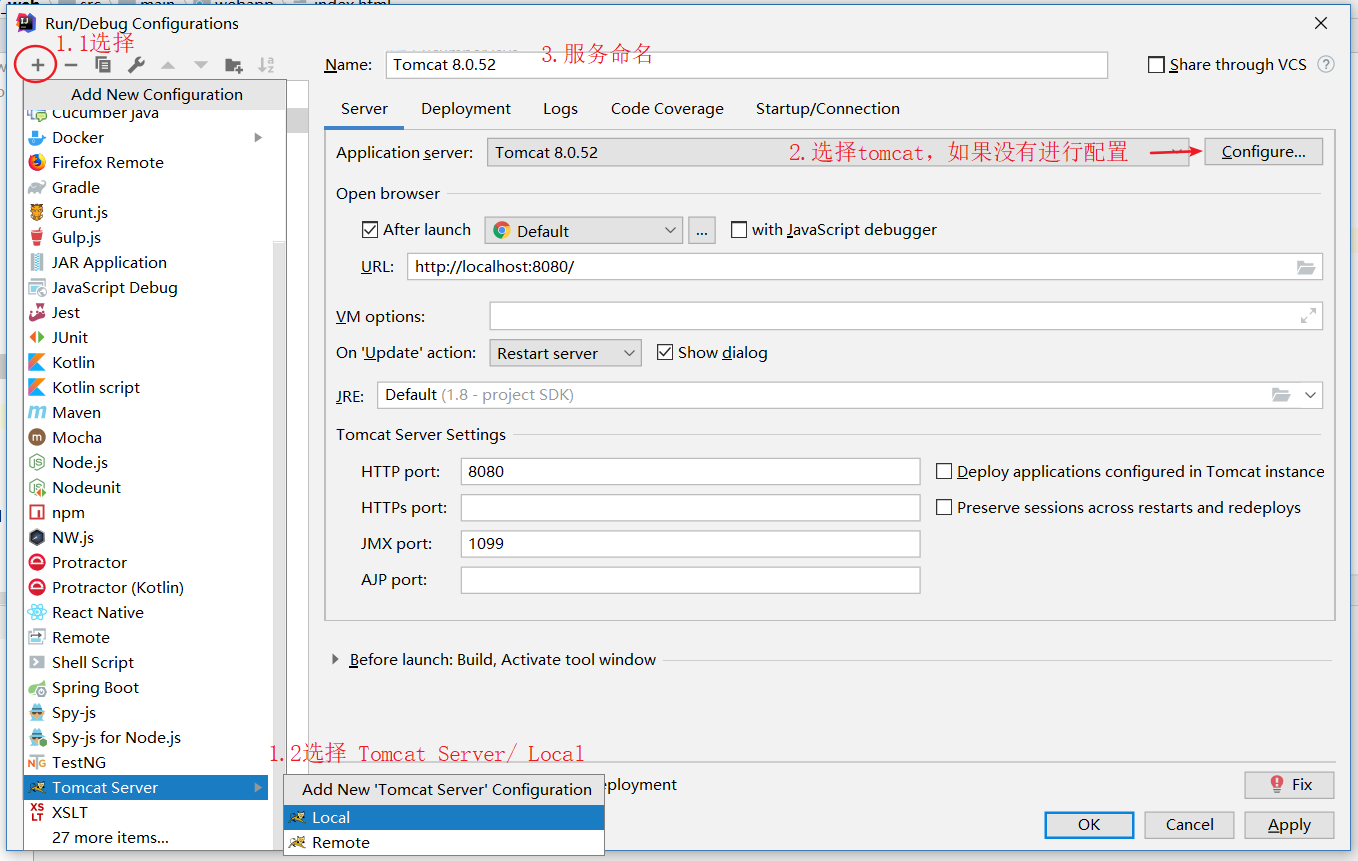Click the OK button
1358x861 pixels.
pyautogui.click(x=1089, y=825)
